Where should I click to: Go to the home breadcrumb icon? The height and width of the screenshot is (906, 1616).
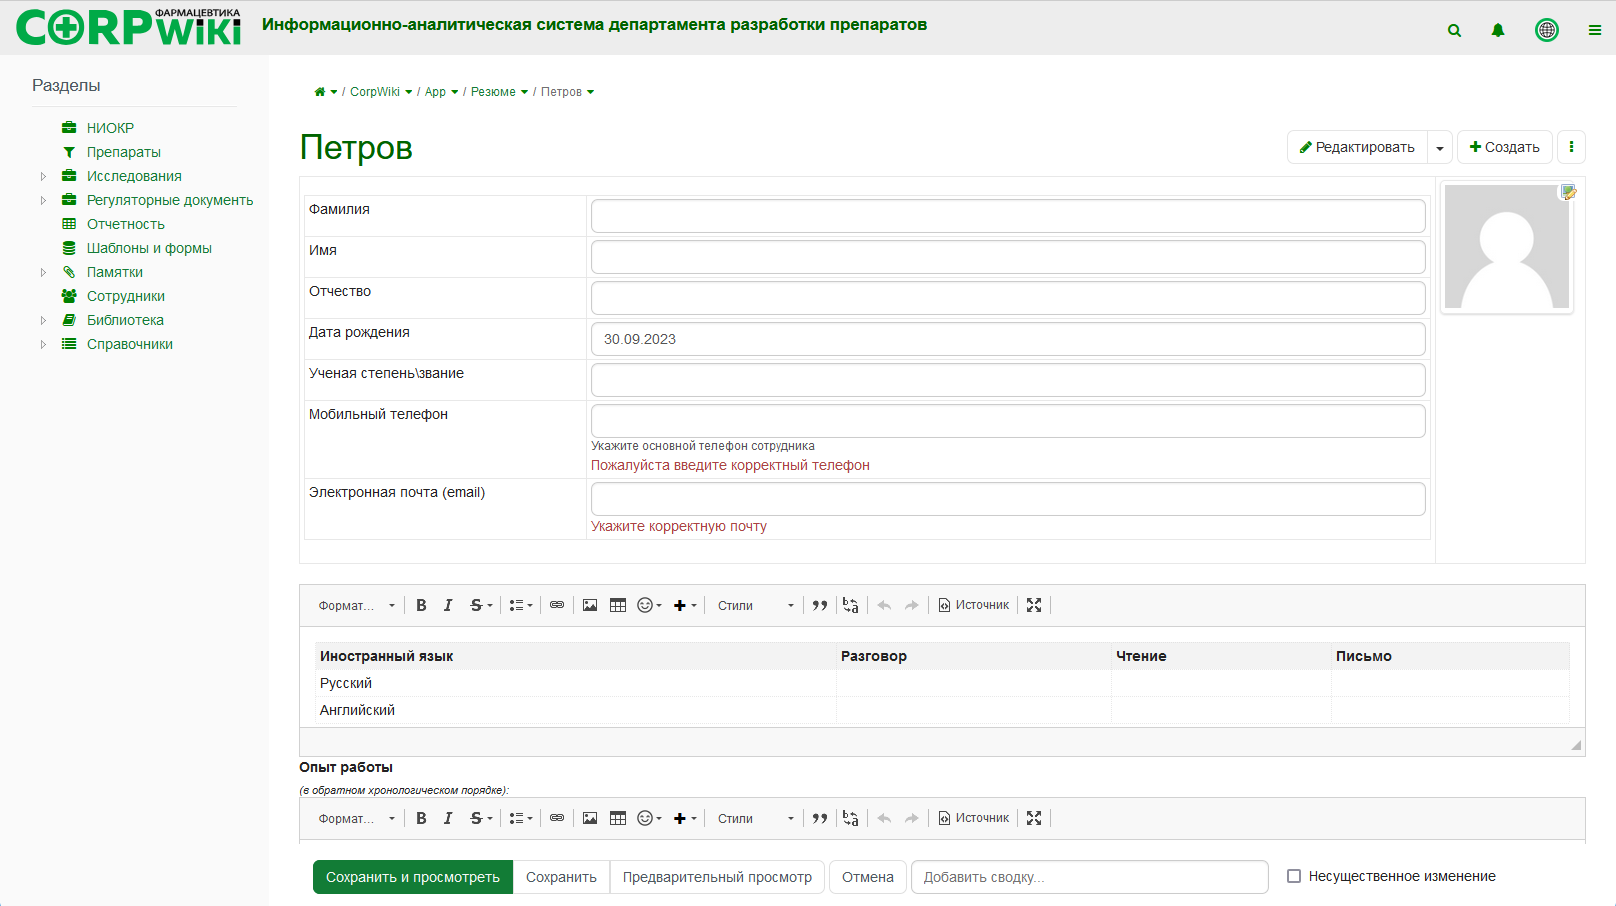point(320,92)
